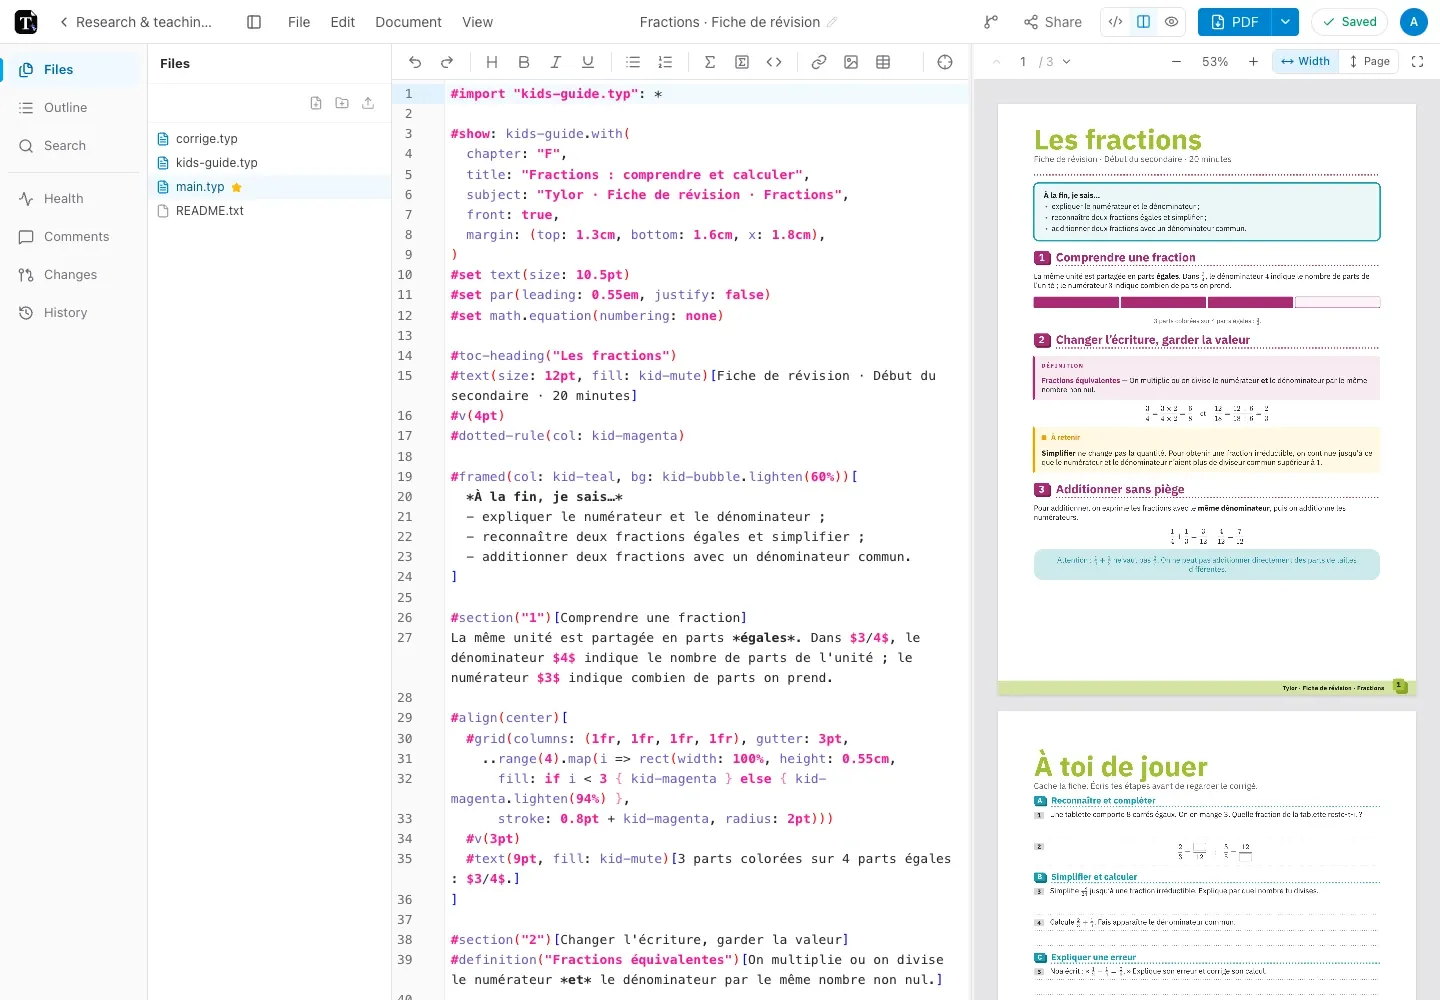
Task: Click the page number field
Action: [1023, 62]
